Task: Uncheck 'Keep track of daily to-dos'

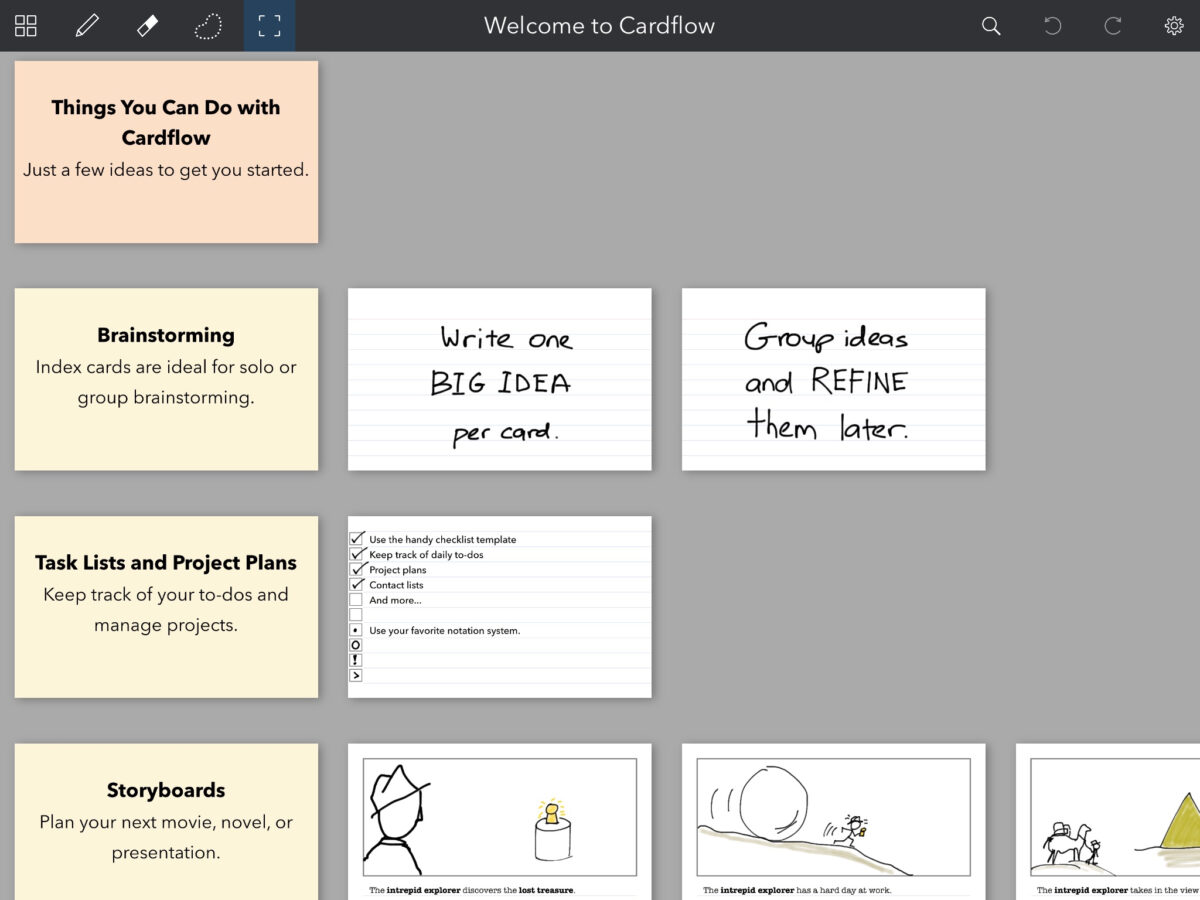Action: click(357, 554)
